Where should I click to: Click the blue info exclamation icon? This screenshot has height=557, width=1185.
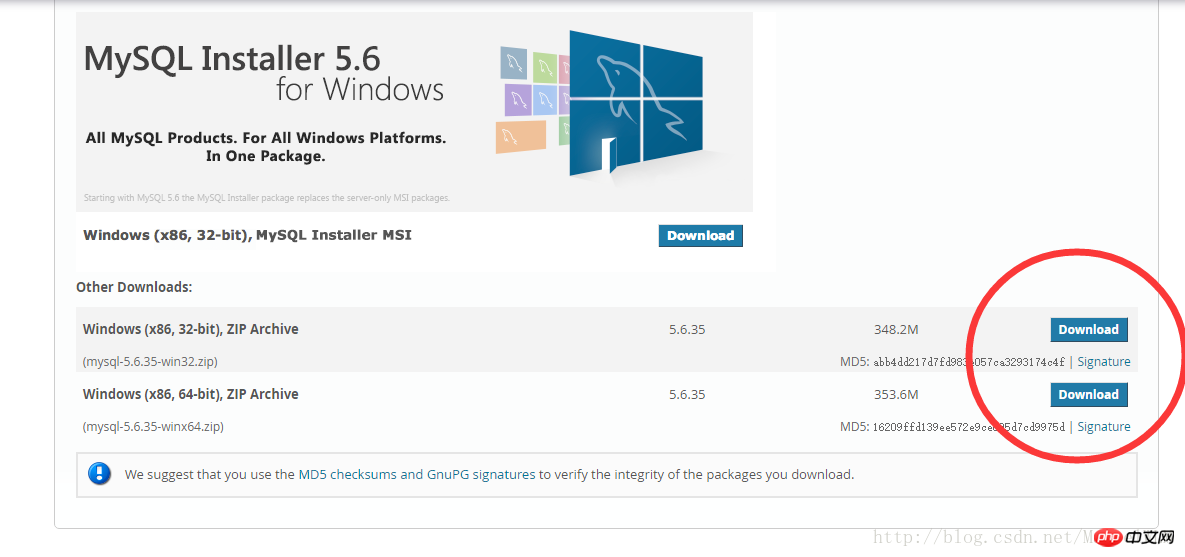(x=100, y=474)
